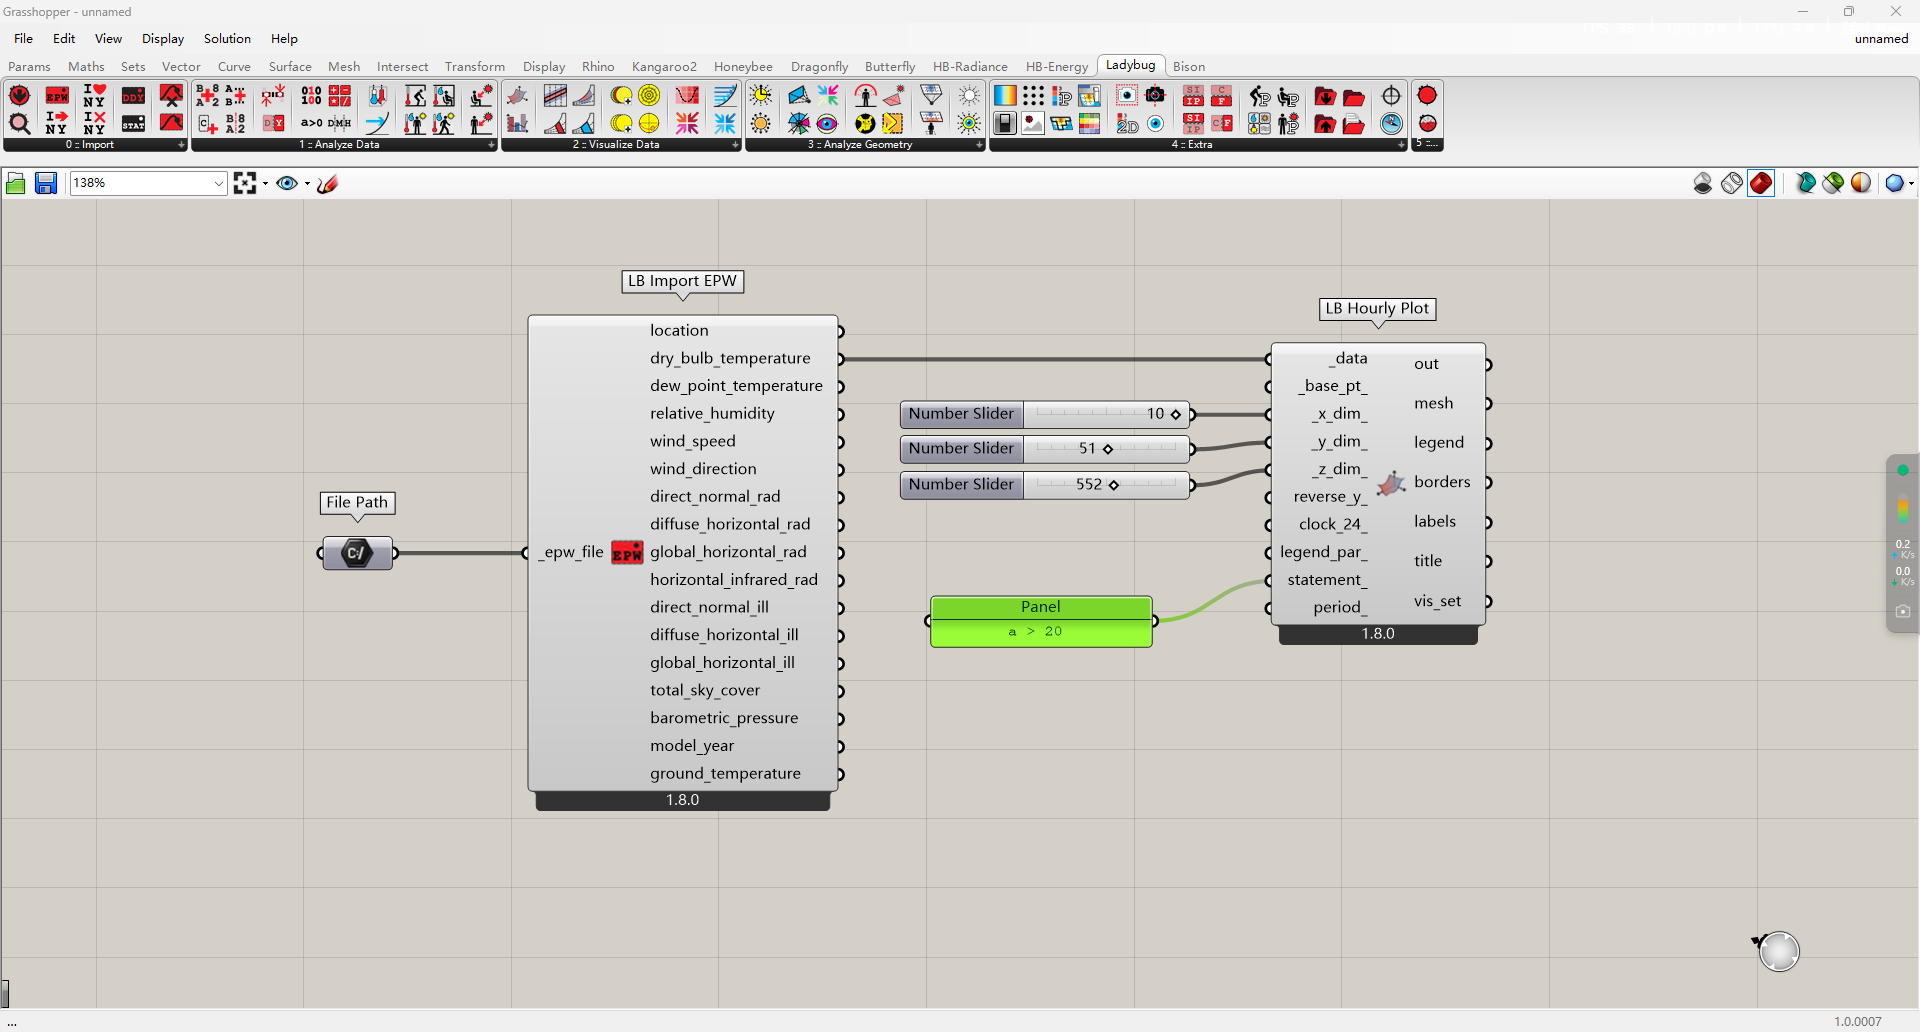Open the File menu
Screen dimensions: 1920x1032
(24, 39)
